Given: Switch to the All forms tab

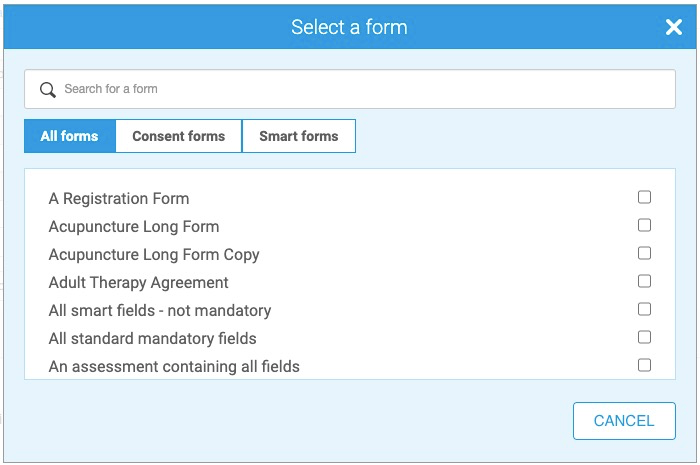Looking at the screenshot, I should coord(70,136).
